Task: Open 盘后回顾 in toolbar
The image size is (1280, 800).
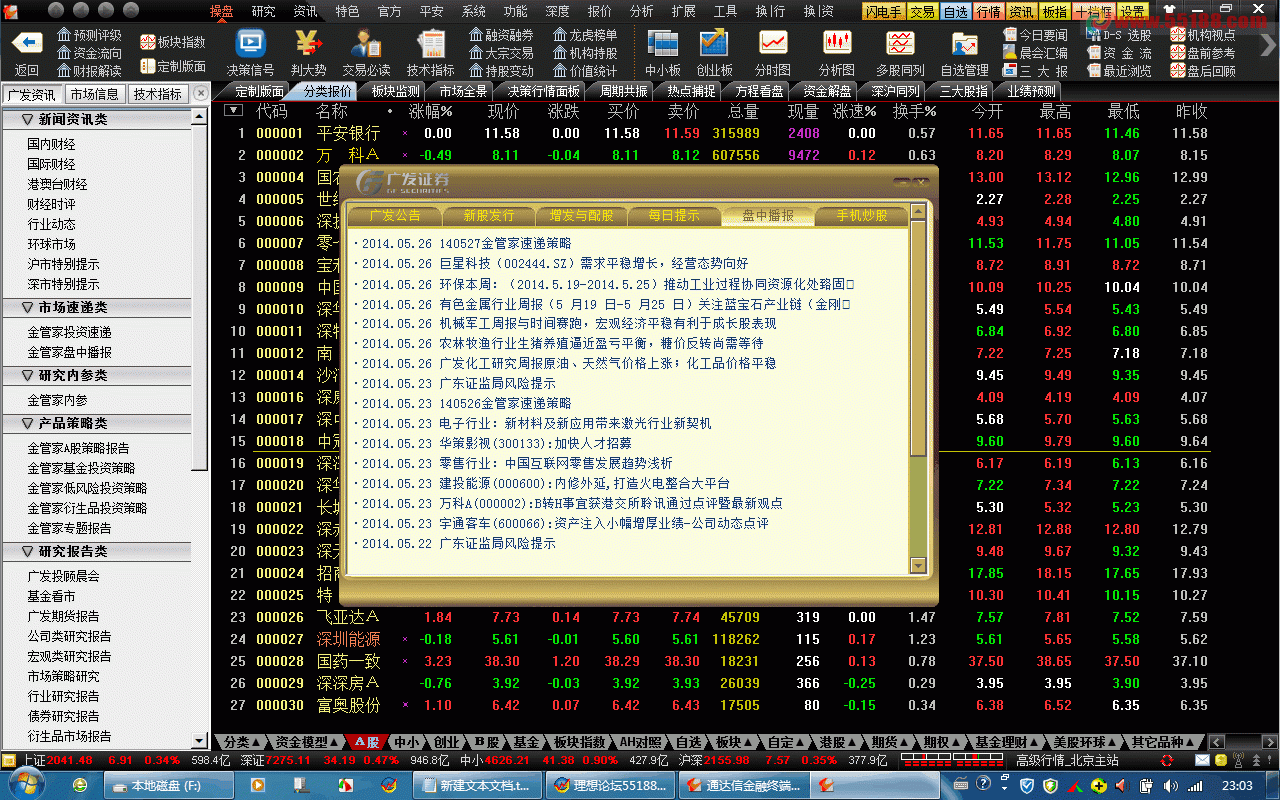Action: pos(1203,71)
